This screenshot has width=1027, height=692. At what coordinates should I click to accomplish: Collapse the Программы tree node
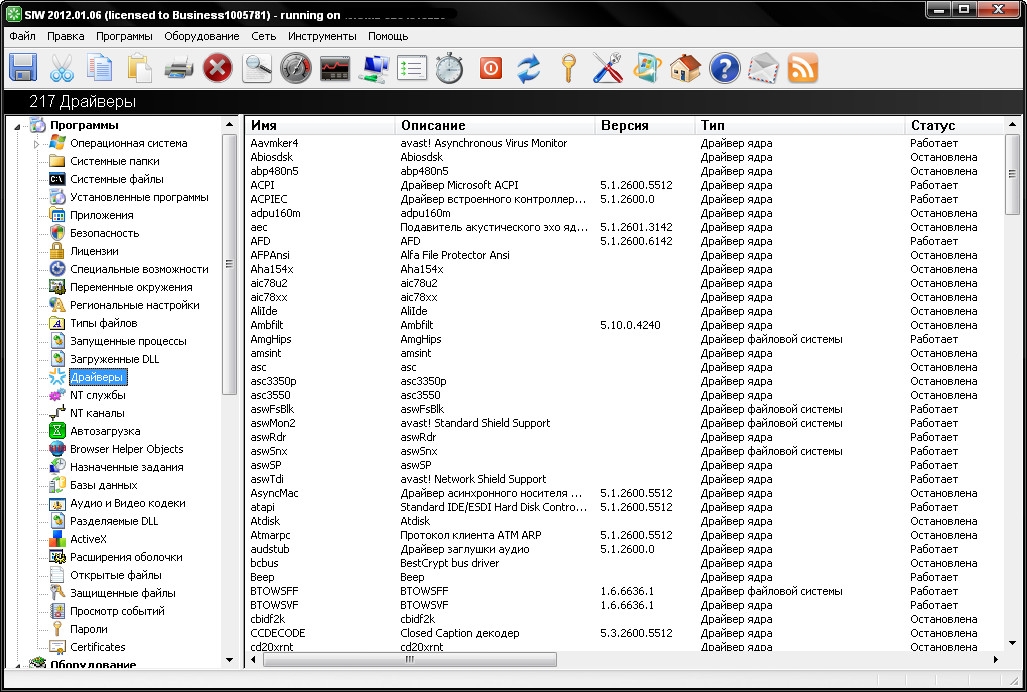[x=17, y=126]
